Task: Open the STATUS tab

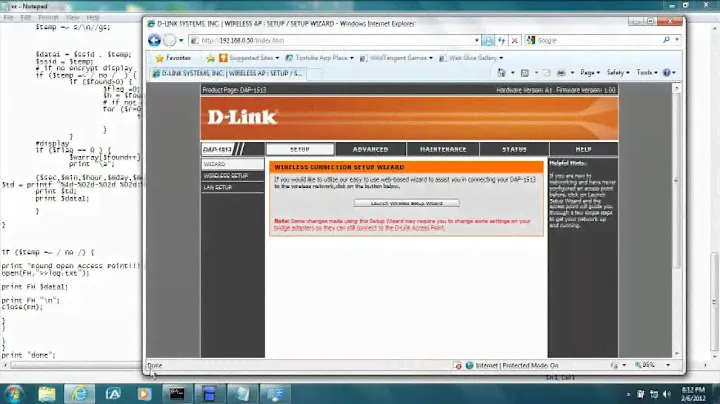Action: (x=514, y=149)
